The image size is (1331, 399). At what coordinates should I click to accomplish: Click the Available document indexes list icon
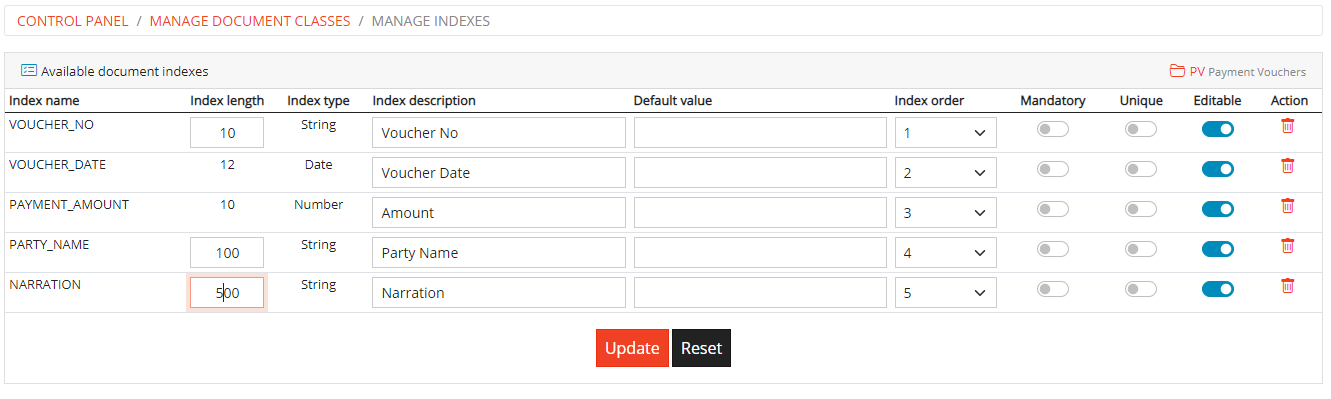tap(29, 71)
